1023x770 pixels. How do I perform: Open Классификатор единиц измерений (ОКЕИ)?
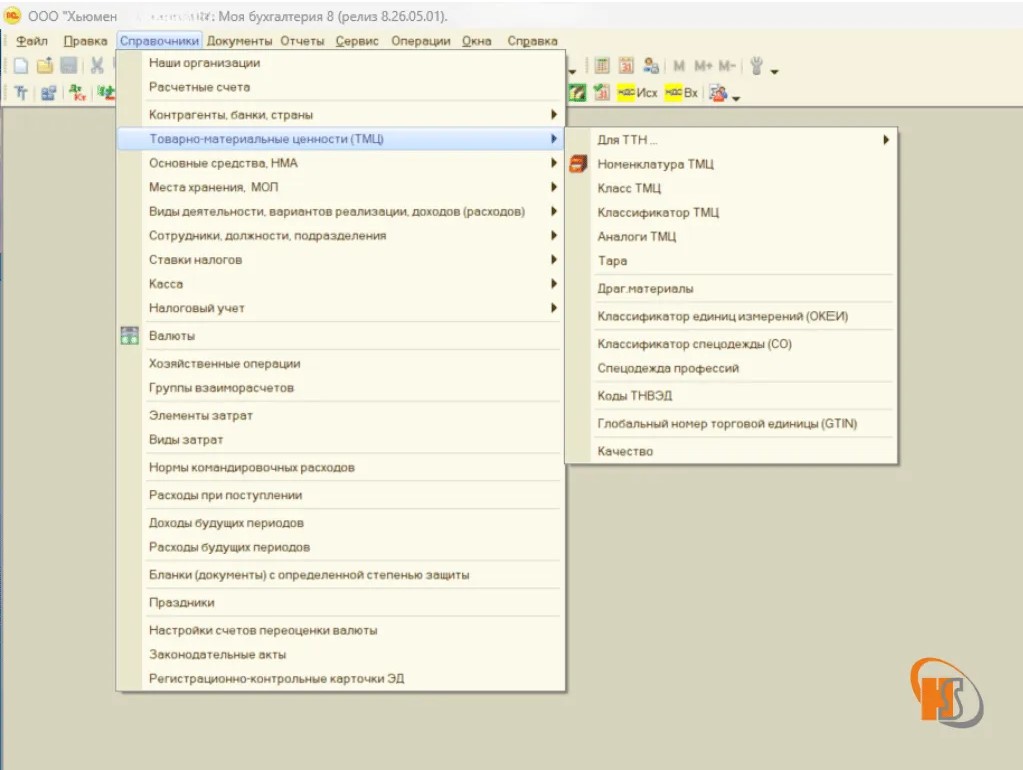point(731,316)
